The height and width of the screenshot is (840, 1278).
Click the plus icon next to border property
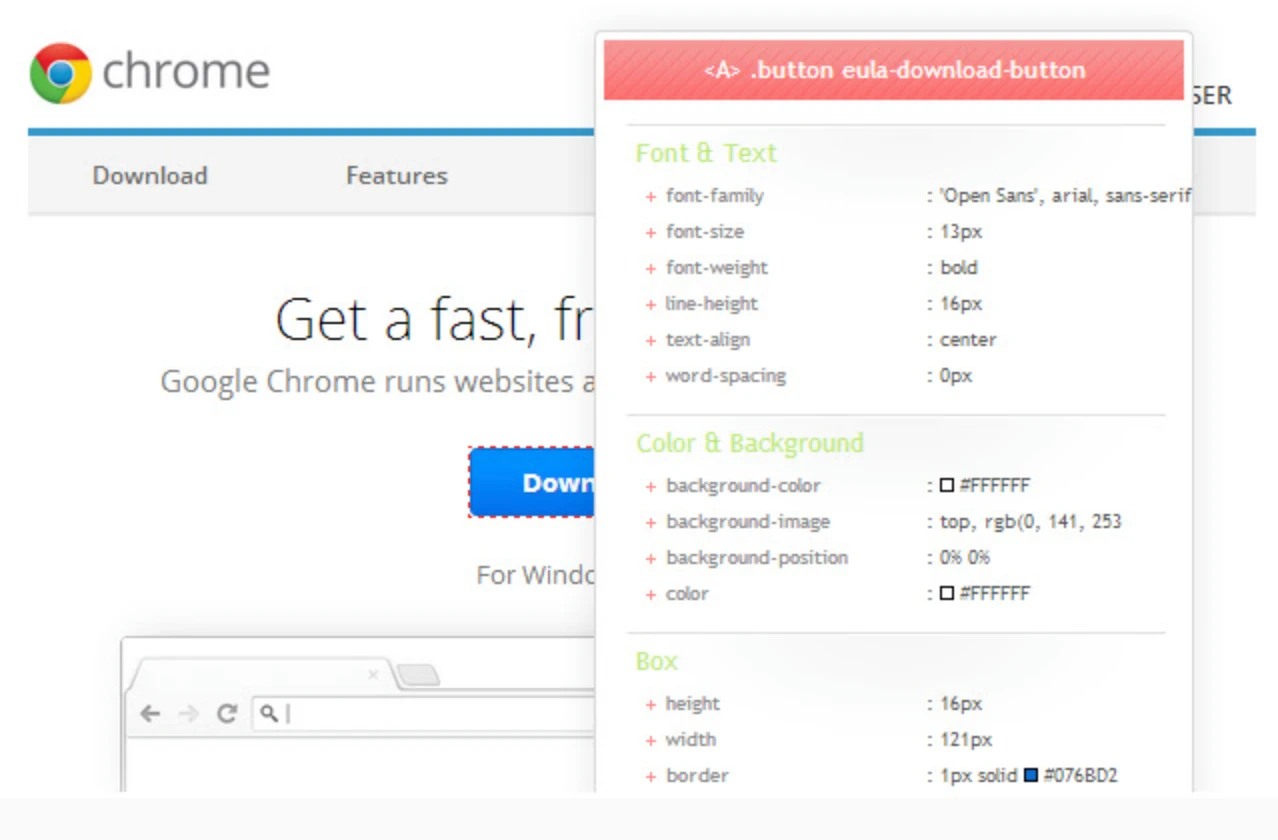point(651,776)
